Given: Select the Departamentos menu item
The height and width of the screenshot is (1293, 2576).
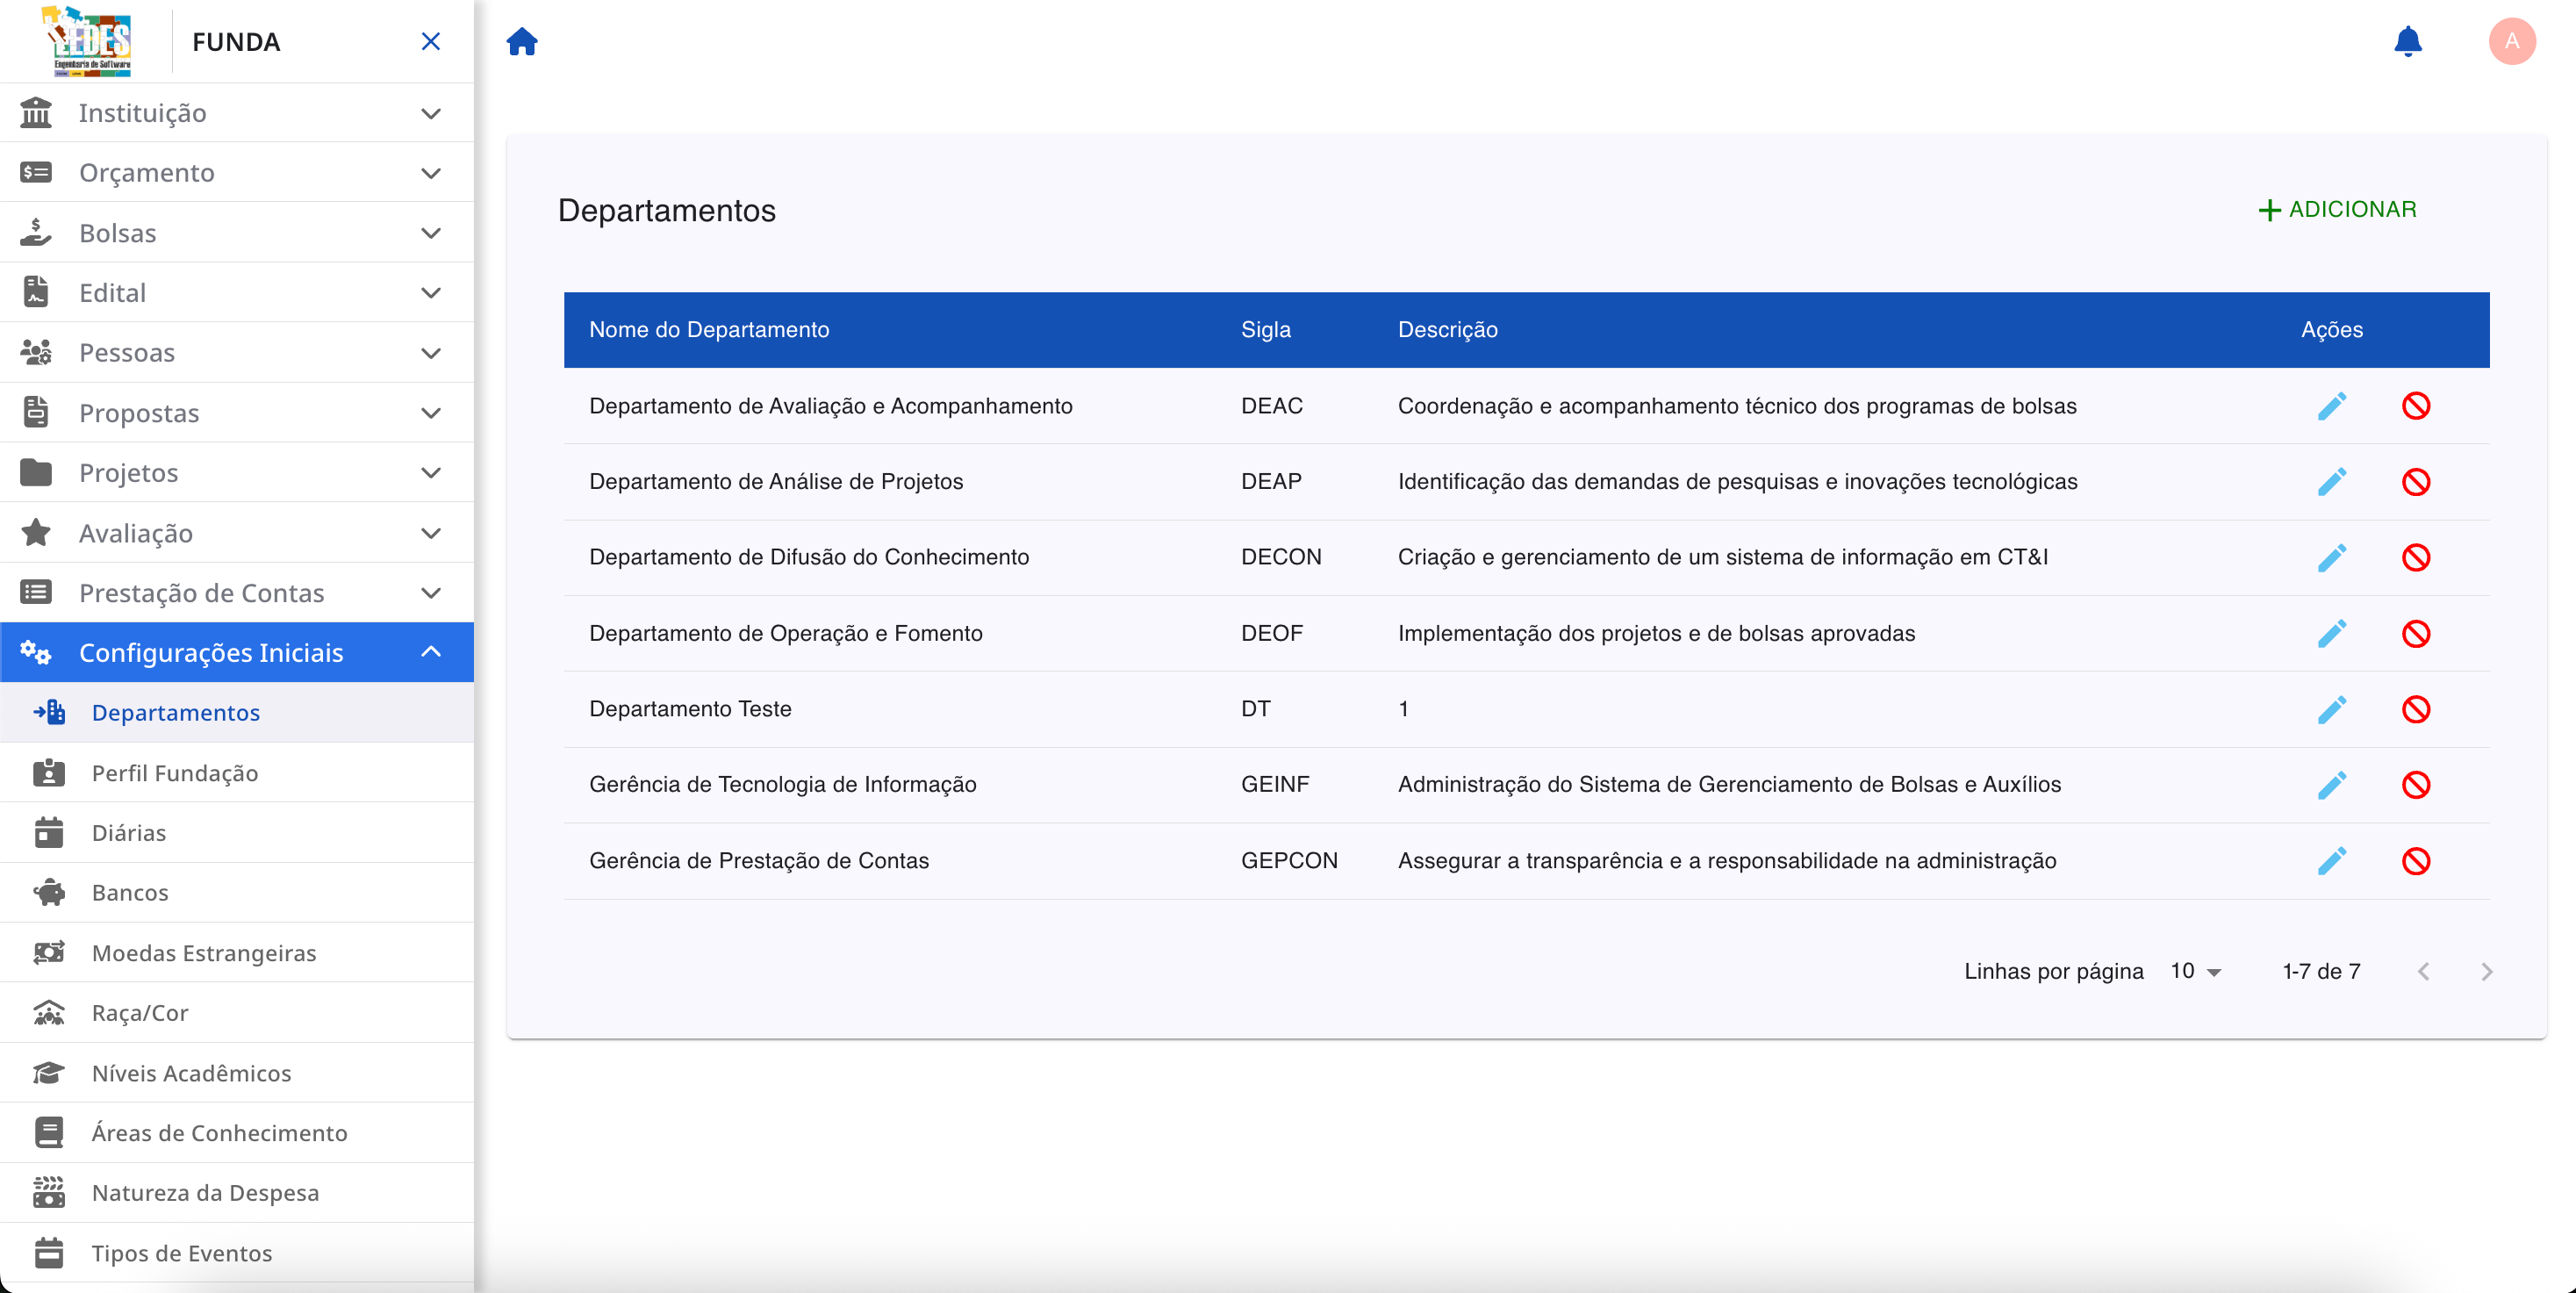Looking at the screenshot, I should (x=176, y=712).
